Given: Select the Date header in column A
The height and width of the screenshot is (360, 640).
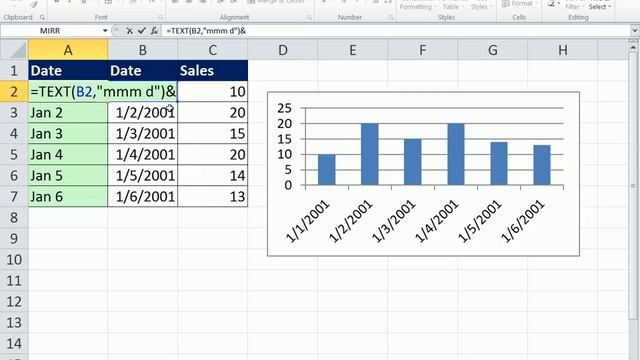Looking at the screenshot, I should click(68, 71).
